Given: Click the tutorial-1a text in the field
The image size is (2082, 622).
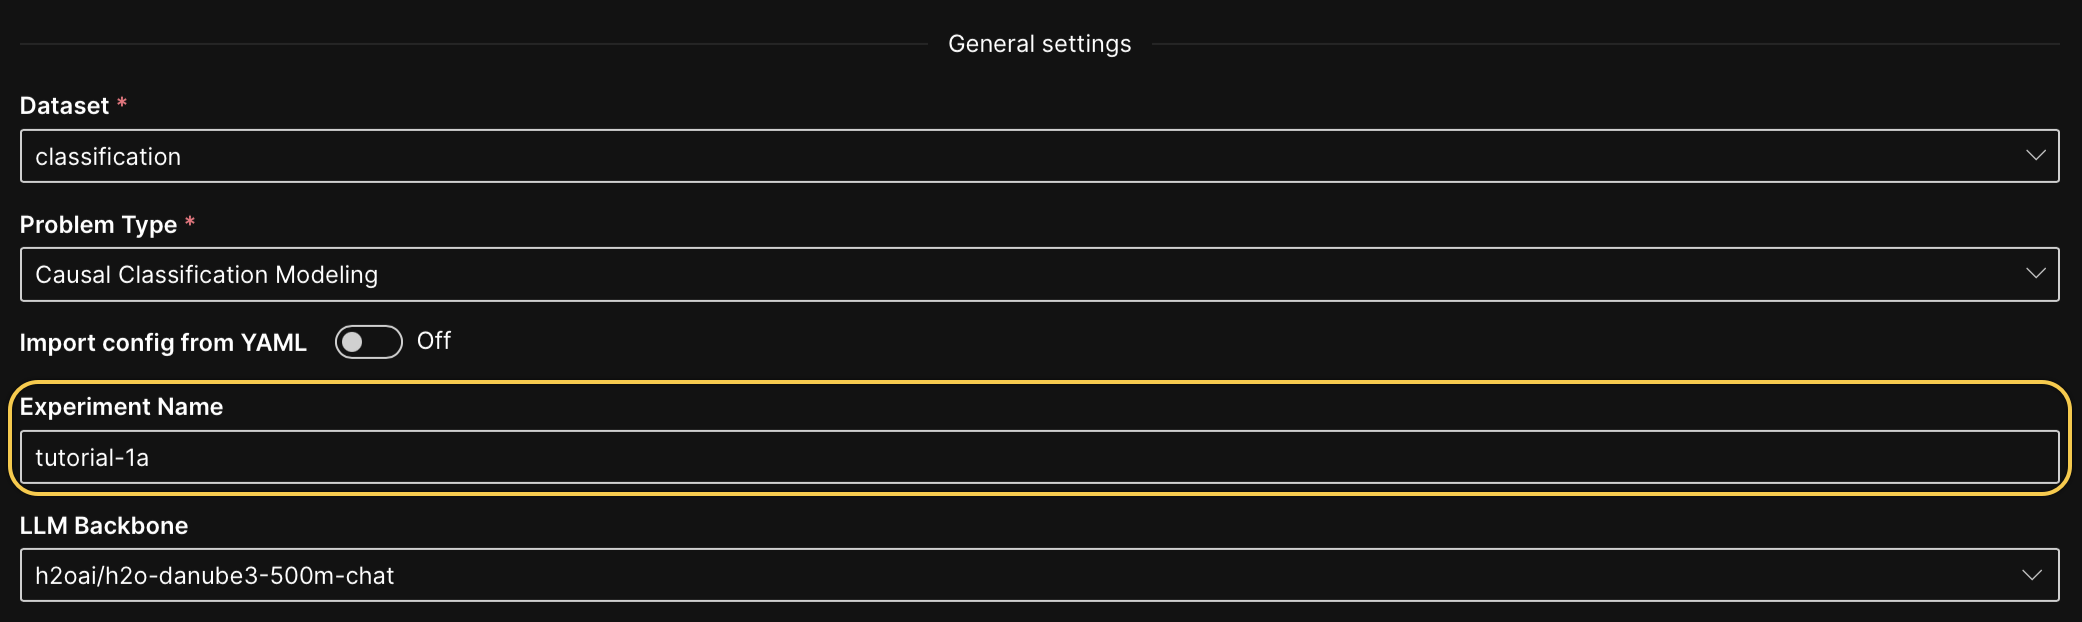Looking at the screenshot, I should coord(92,457).
